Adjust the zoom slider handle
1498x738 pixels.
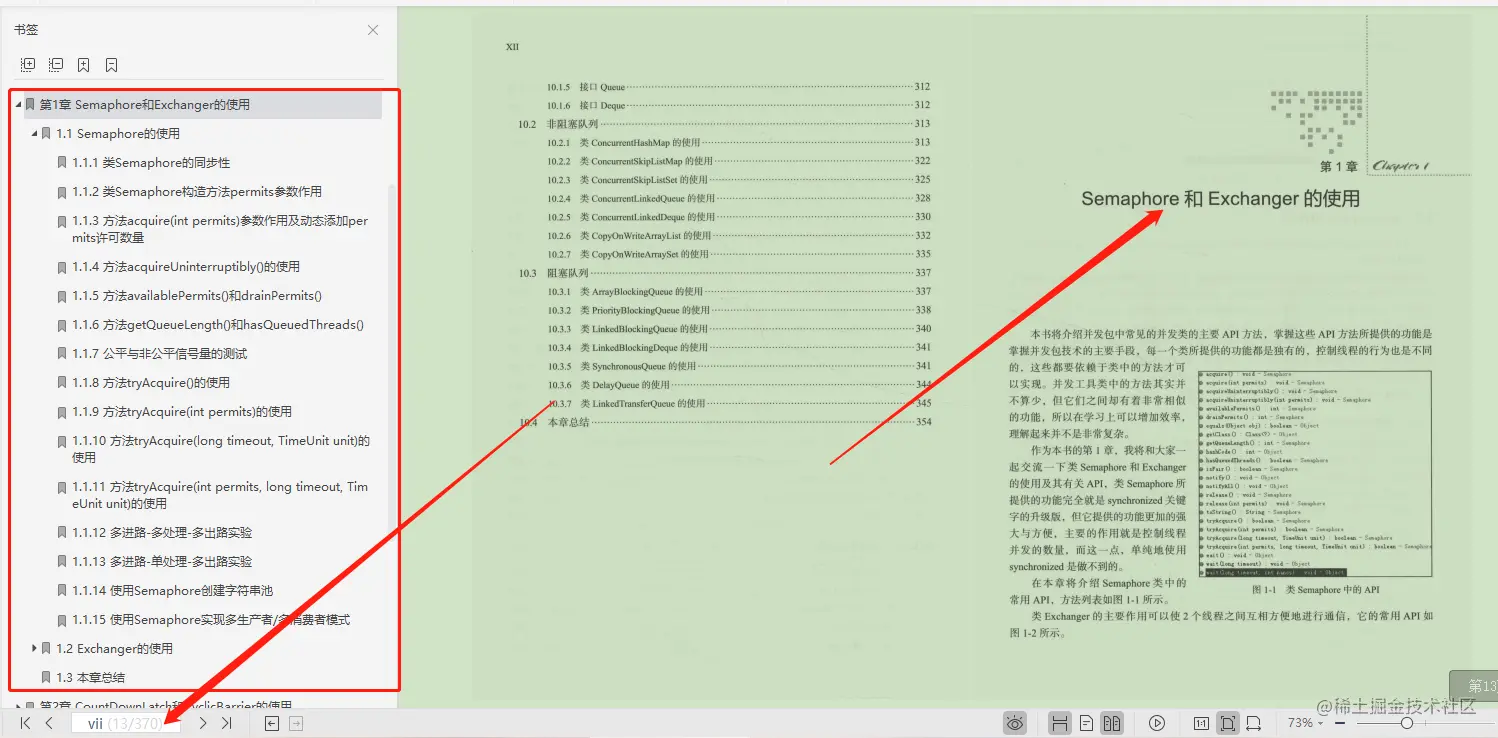(x=1406, y=723)
